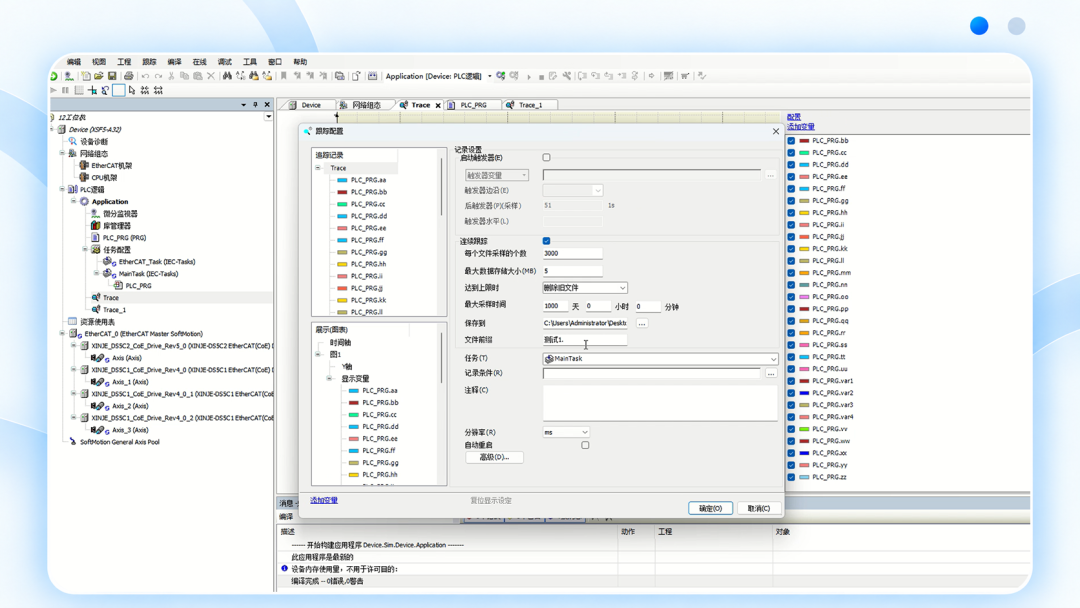Click the 文件前缀 input field
Image resolution: width=1080 pixels, height=608 pixels.
[x=585, y=339]
